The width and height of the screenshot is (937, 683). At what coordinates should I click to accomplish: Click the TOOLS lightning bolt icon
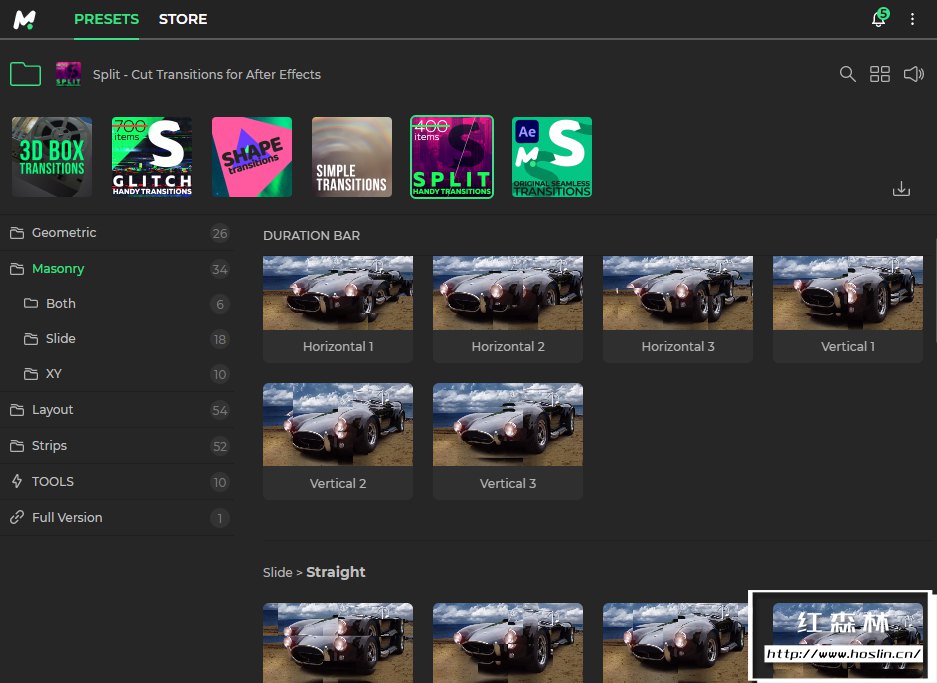click(17, 481)
